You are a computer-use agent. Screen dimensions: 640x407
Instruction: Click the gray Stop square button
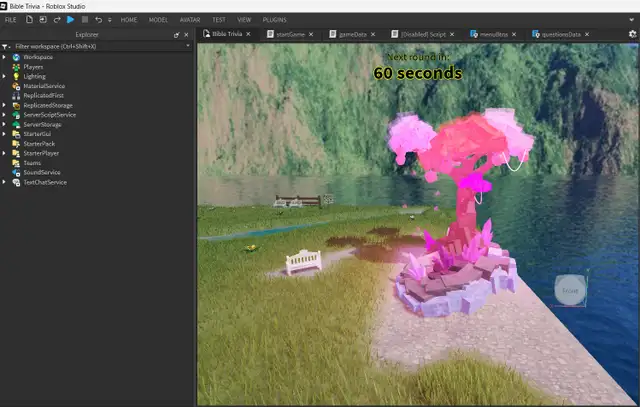coord(84,19)
